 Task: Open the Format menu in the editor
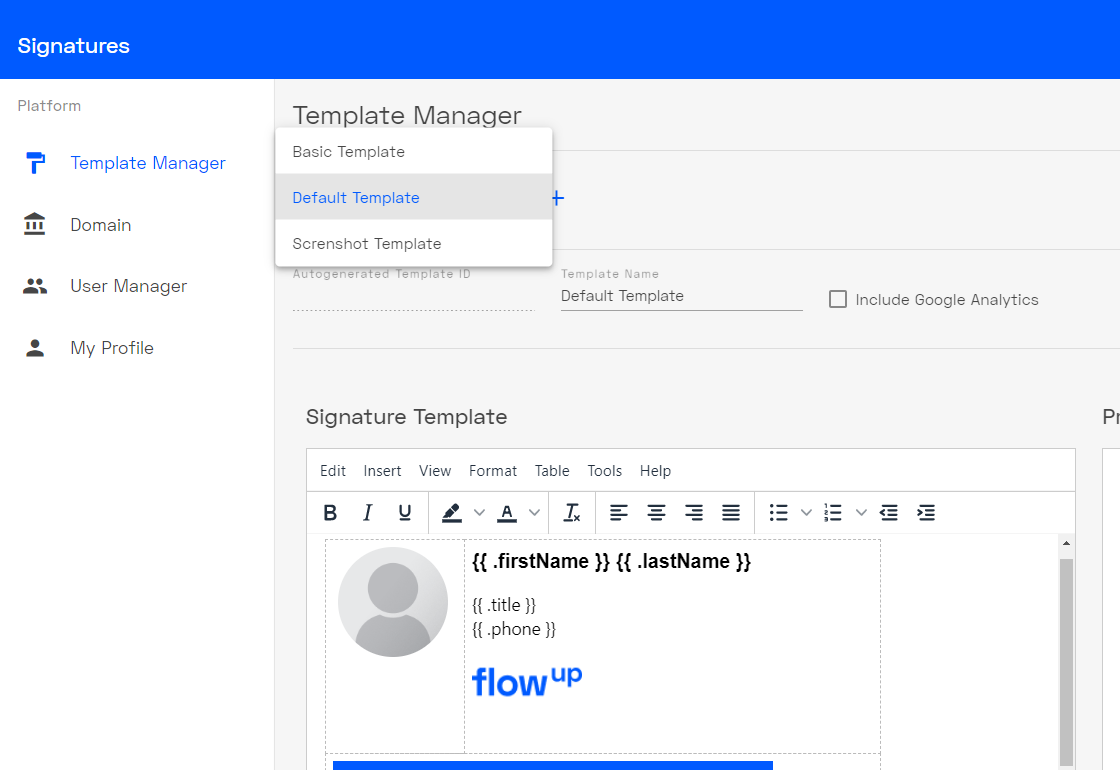coord(493,470)
